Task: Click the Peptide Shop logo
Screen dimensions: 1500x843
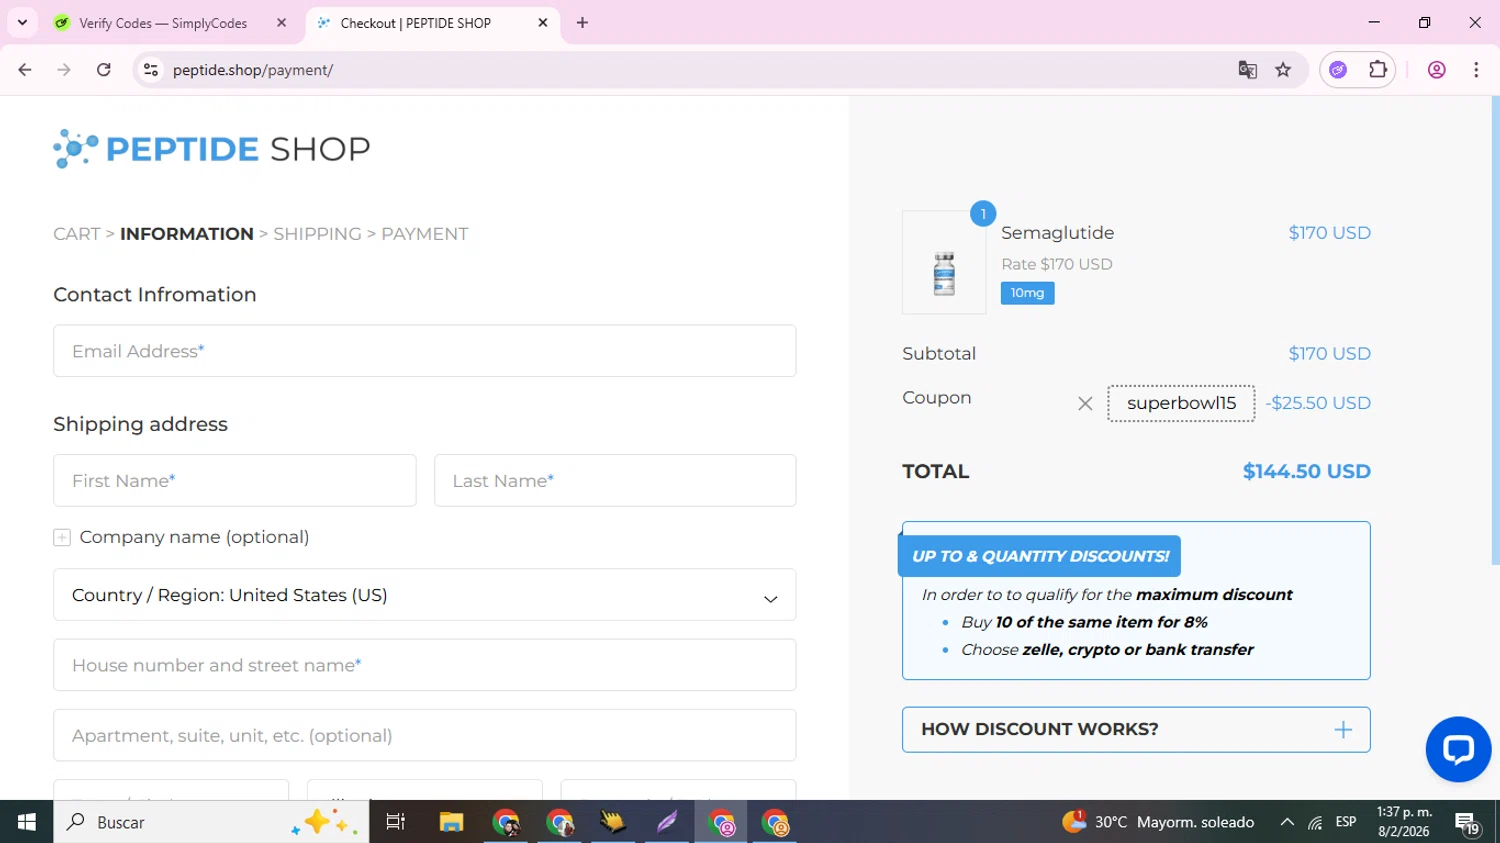Action: (211, 149)
